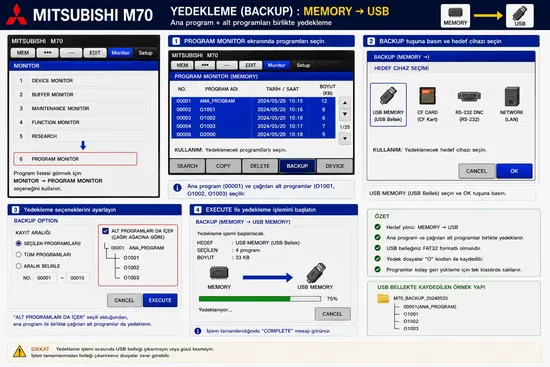The height and width of the screenshot is (367, 550).
Task: Open Setup tab in left panel
Action: click(x=146, y=53)
